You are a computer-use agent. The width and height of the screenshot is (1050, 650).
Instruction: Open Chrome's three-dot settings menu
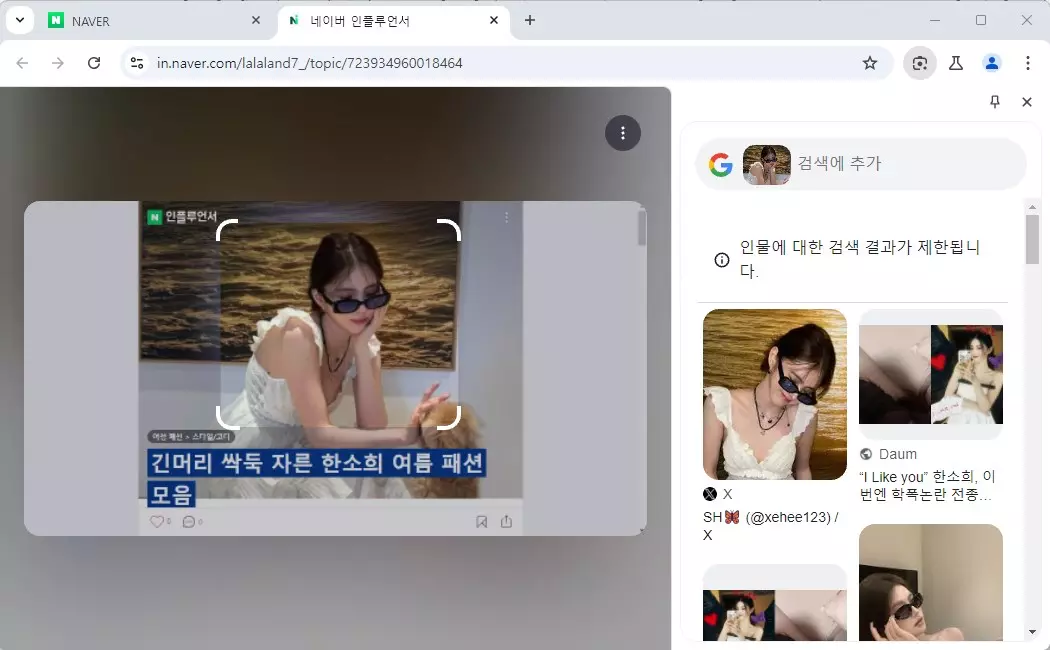coord(1028,62)
